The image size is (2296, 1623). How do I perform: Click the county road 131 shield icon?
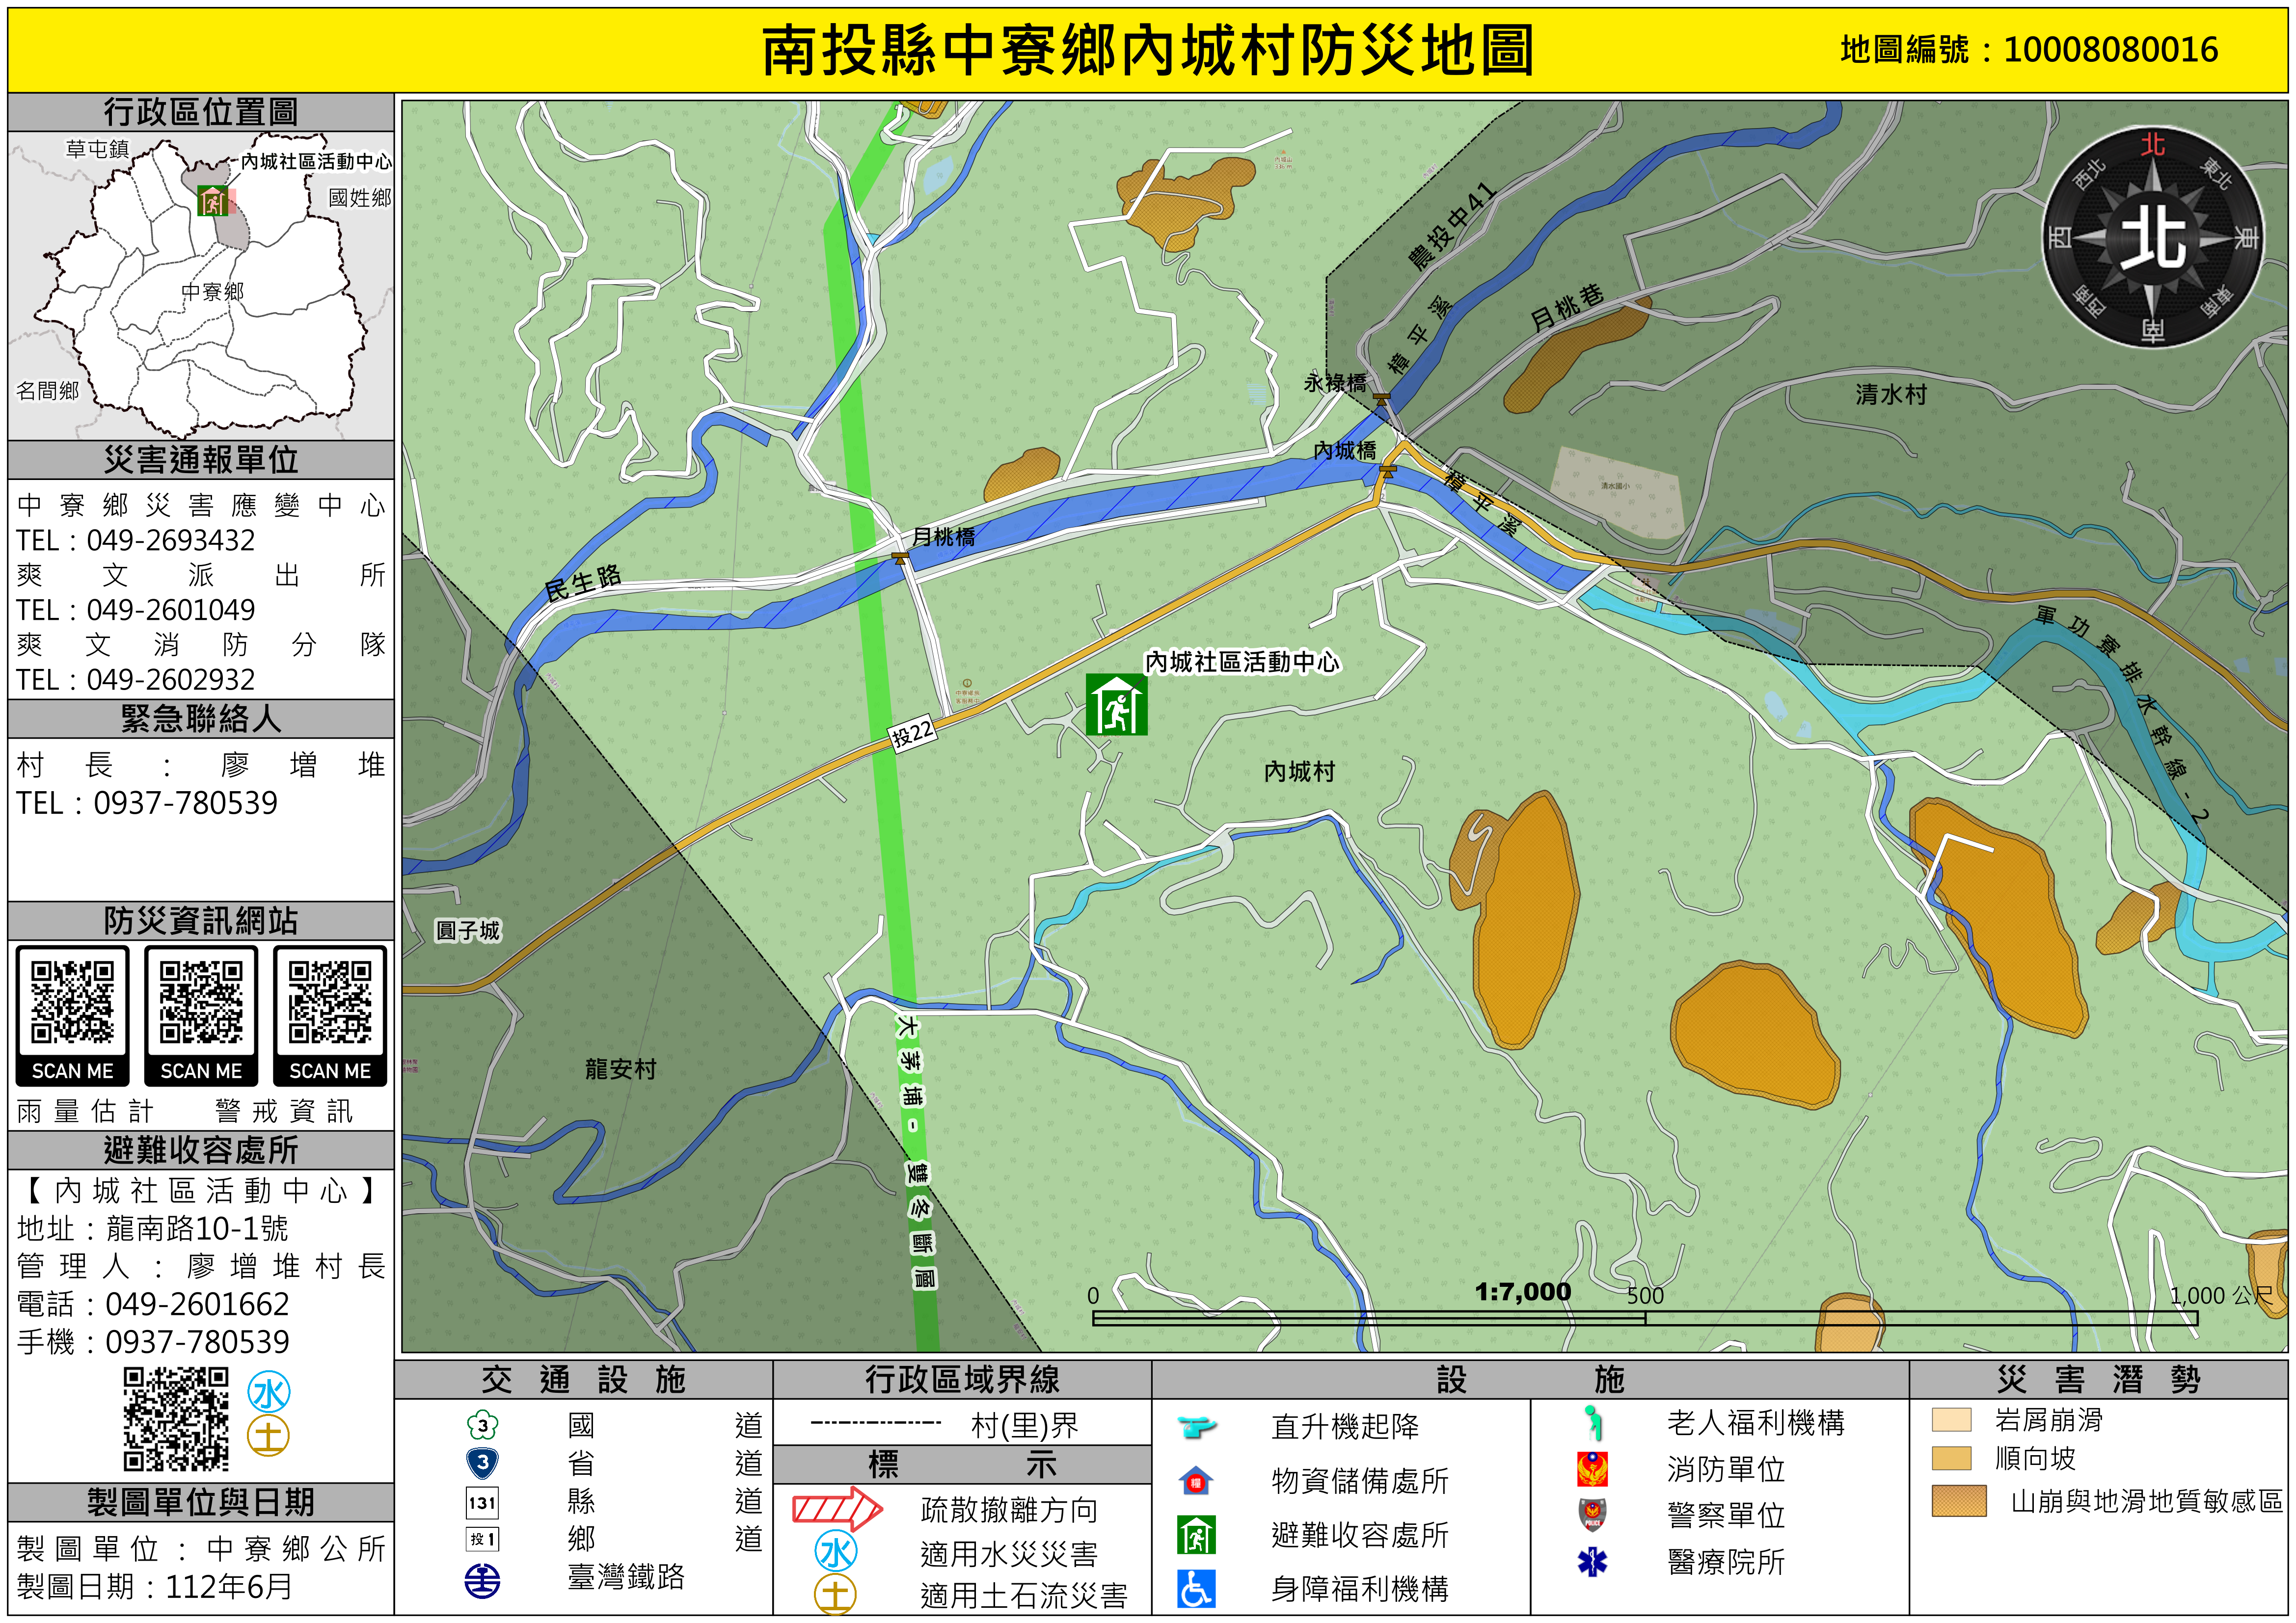(x=483, y=1502)
